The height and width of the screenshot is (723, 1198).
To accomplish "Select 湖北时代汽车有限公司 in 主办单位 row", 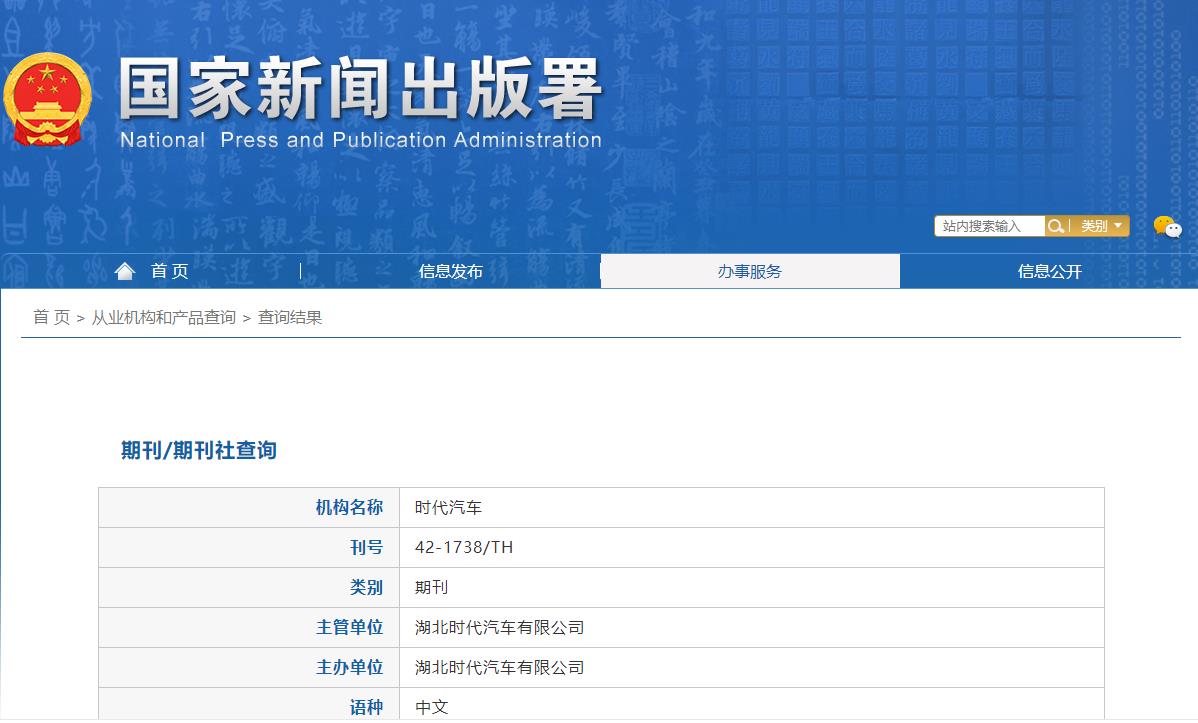I will click(501, 667).
